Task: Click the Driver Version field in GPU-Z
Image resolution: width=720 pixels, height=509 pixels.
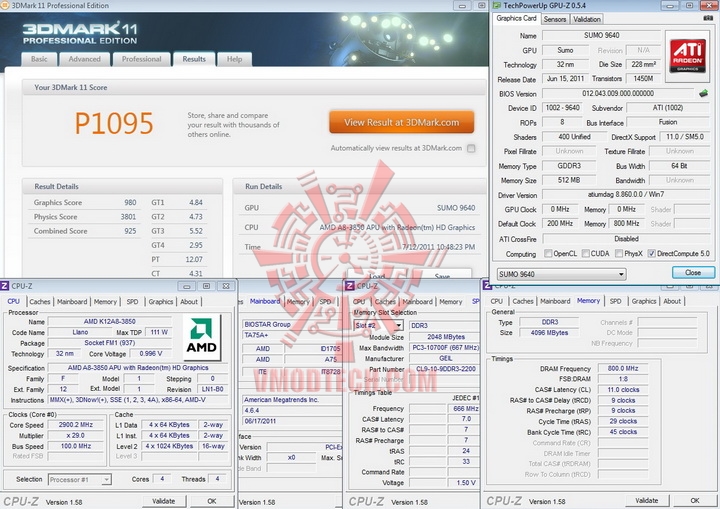Action: pyautogui.click(x=626, y=194)
